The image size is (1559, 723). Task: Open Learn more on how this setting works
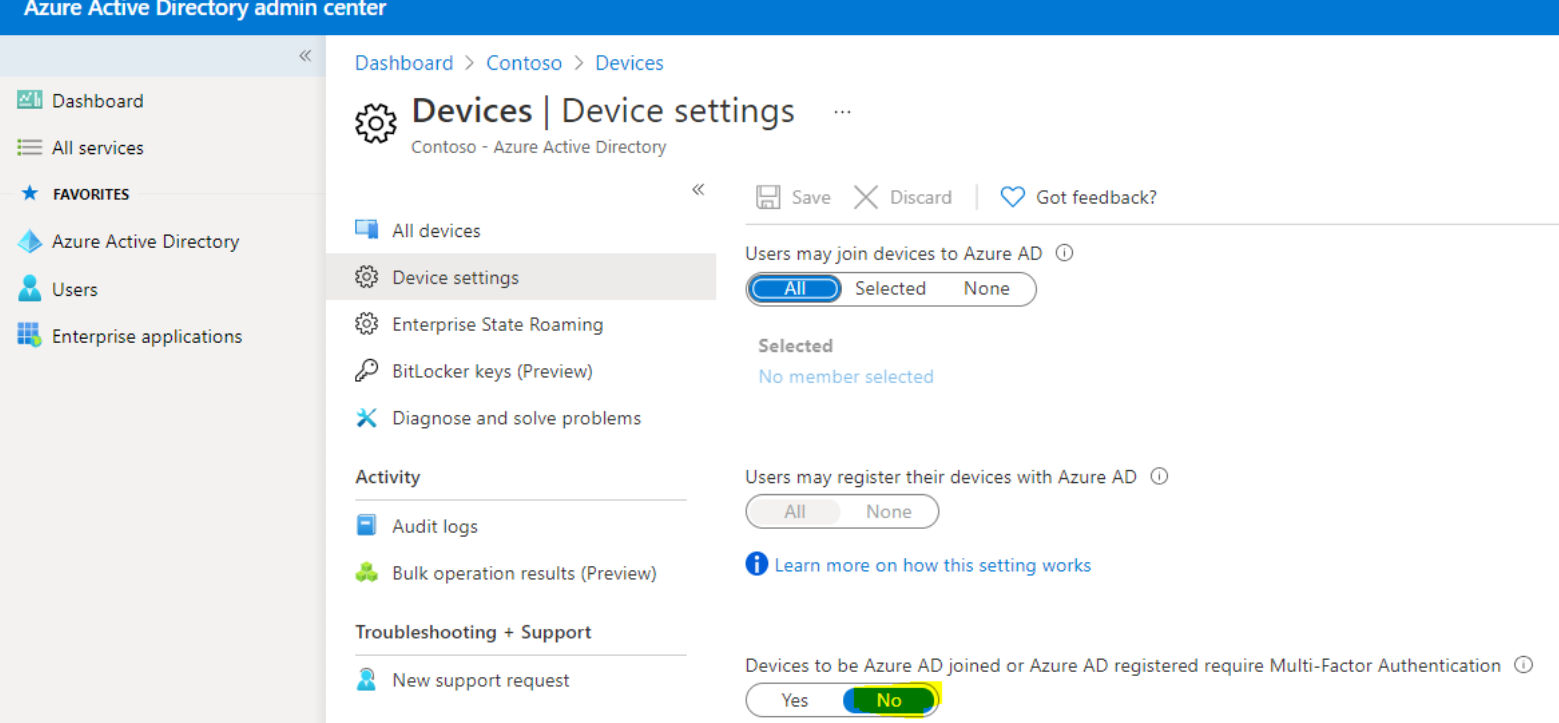tap(932, 566)
